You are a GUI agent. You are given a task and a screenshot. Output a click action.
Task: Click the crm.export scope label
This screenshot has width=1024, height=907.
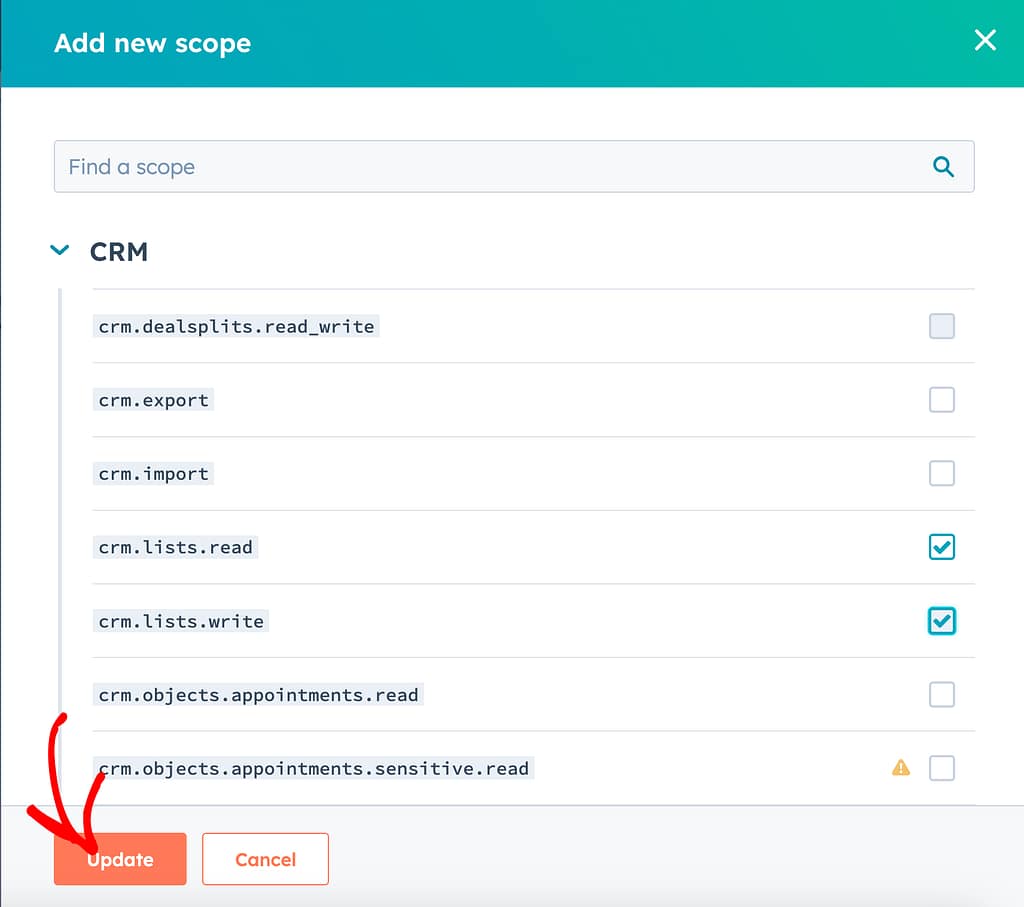coord(153,400)
